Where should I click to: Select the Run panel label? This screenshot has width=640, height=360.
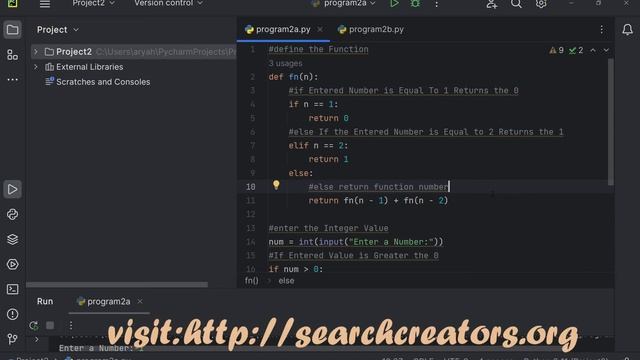45,302
